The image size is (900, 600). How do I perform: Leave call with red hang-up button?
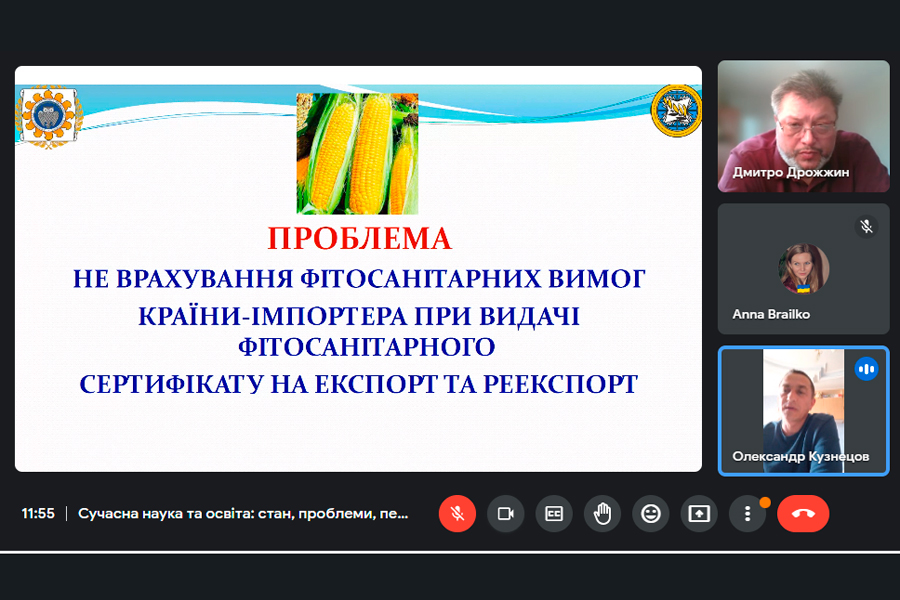[803, 513]
